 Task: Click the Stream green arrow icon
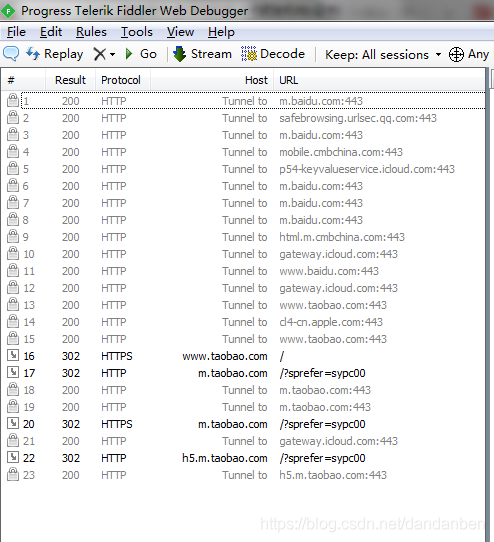(179, 54)
